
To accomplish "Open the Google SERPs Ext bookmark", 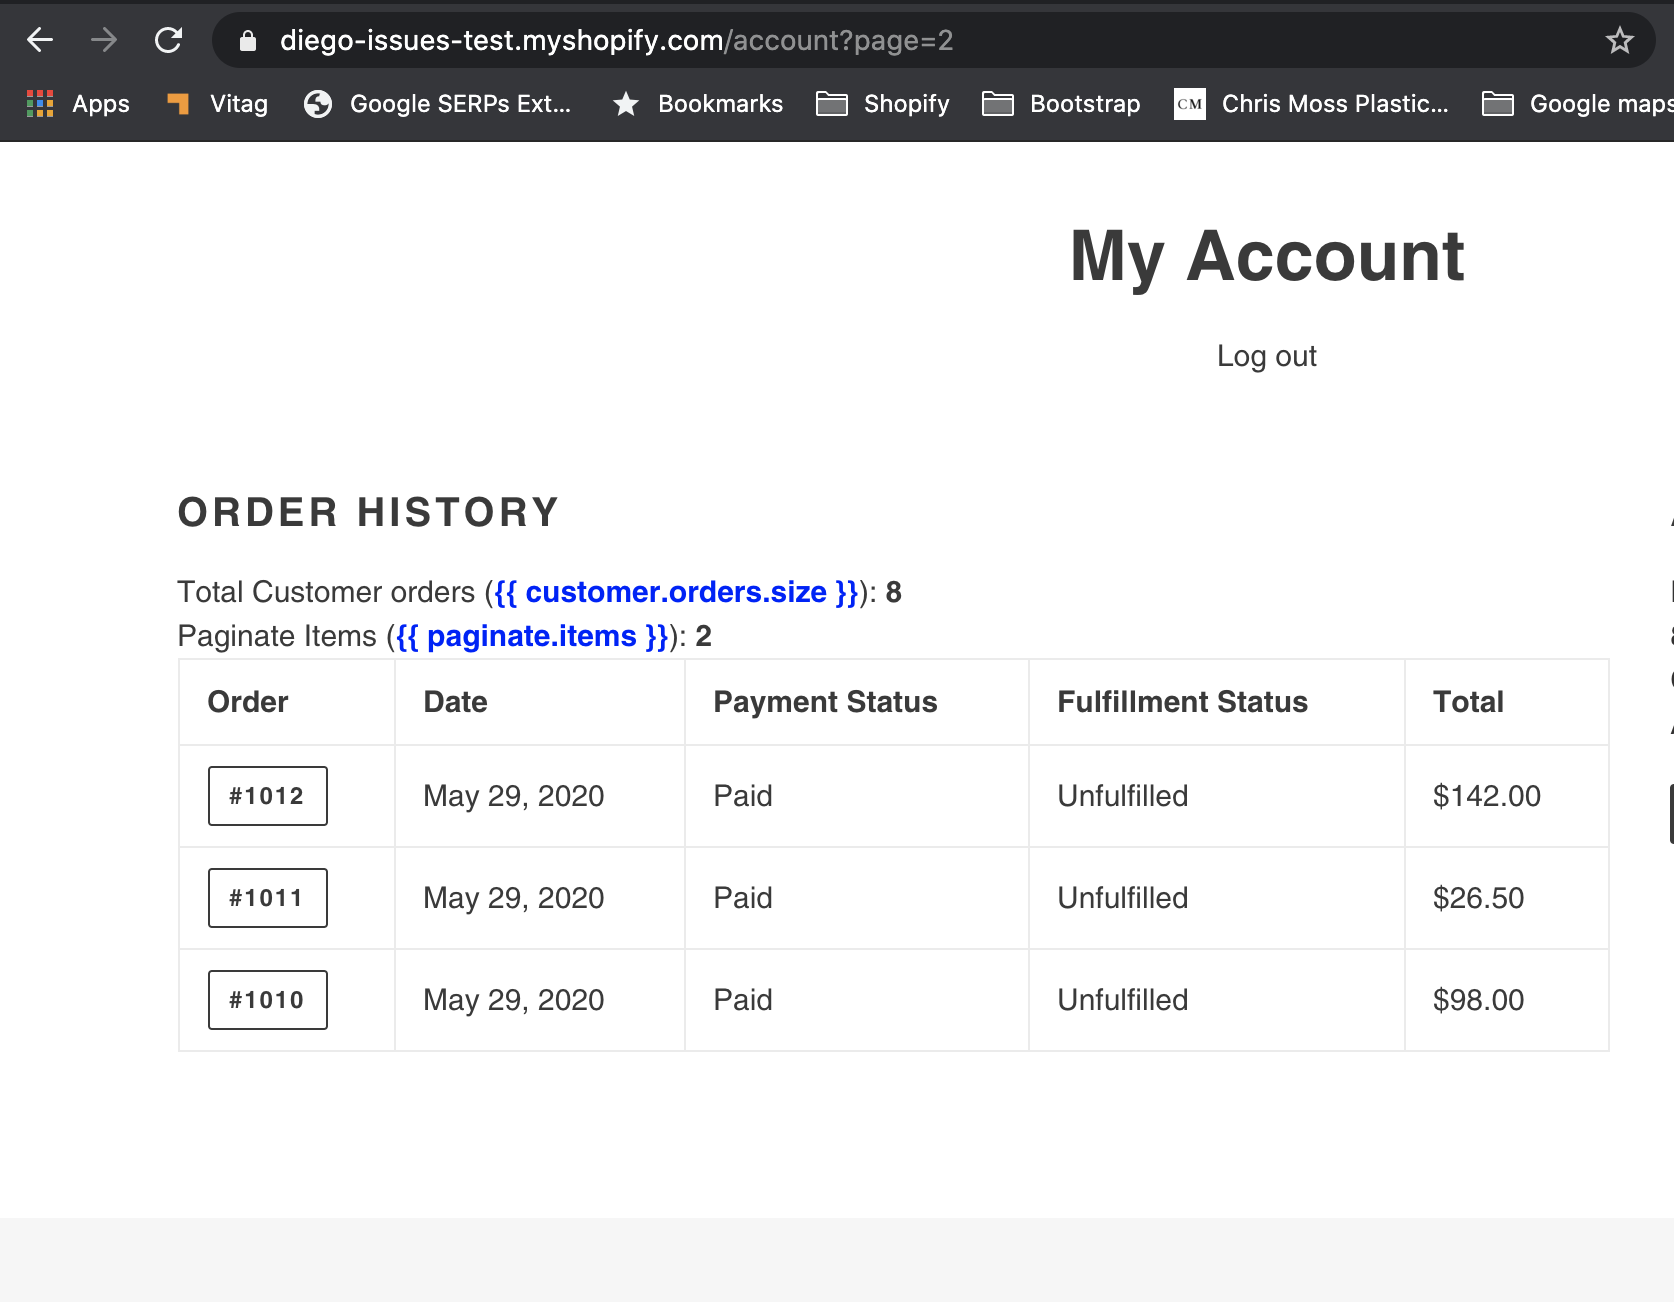I will 437,104.
